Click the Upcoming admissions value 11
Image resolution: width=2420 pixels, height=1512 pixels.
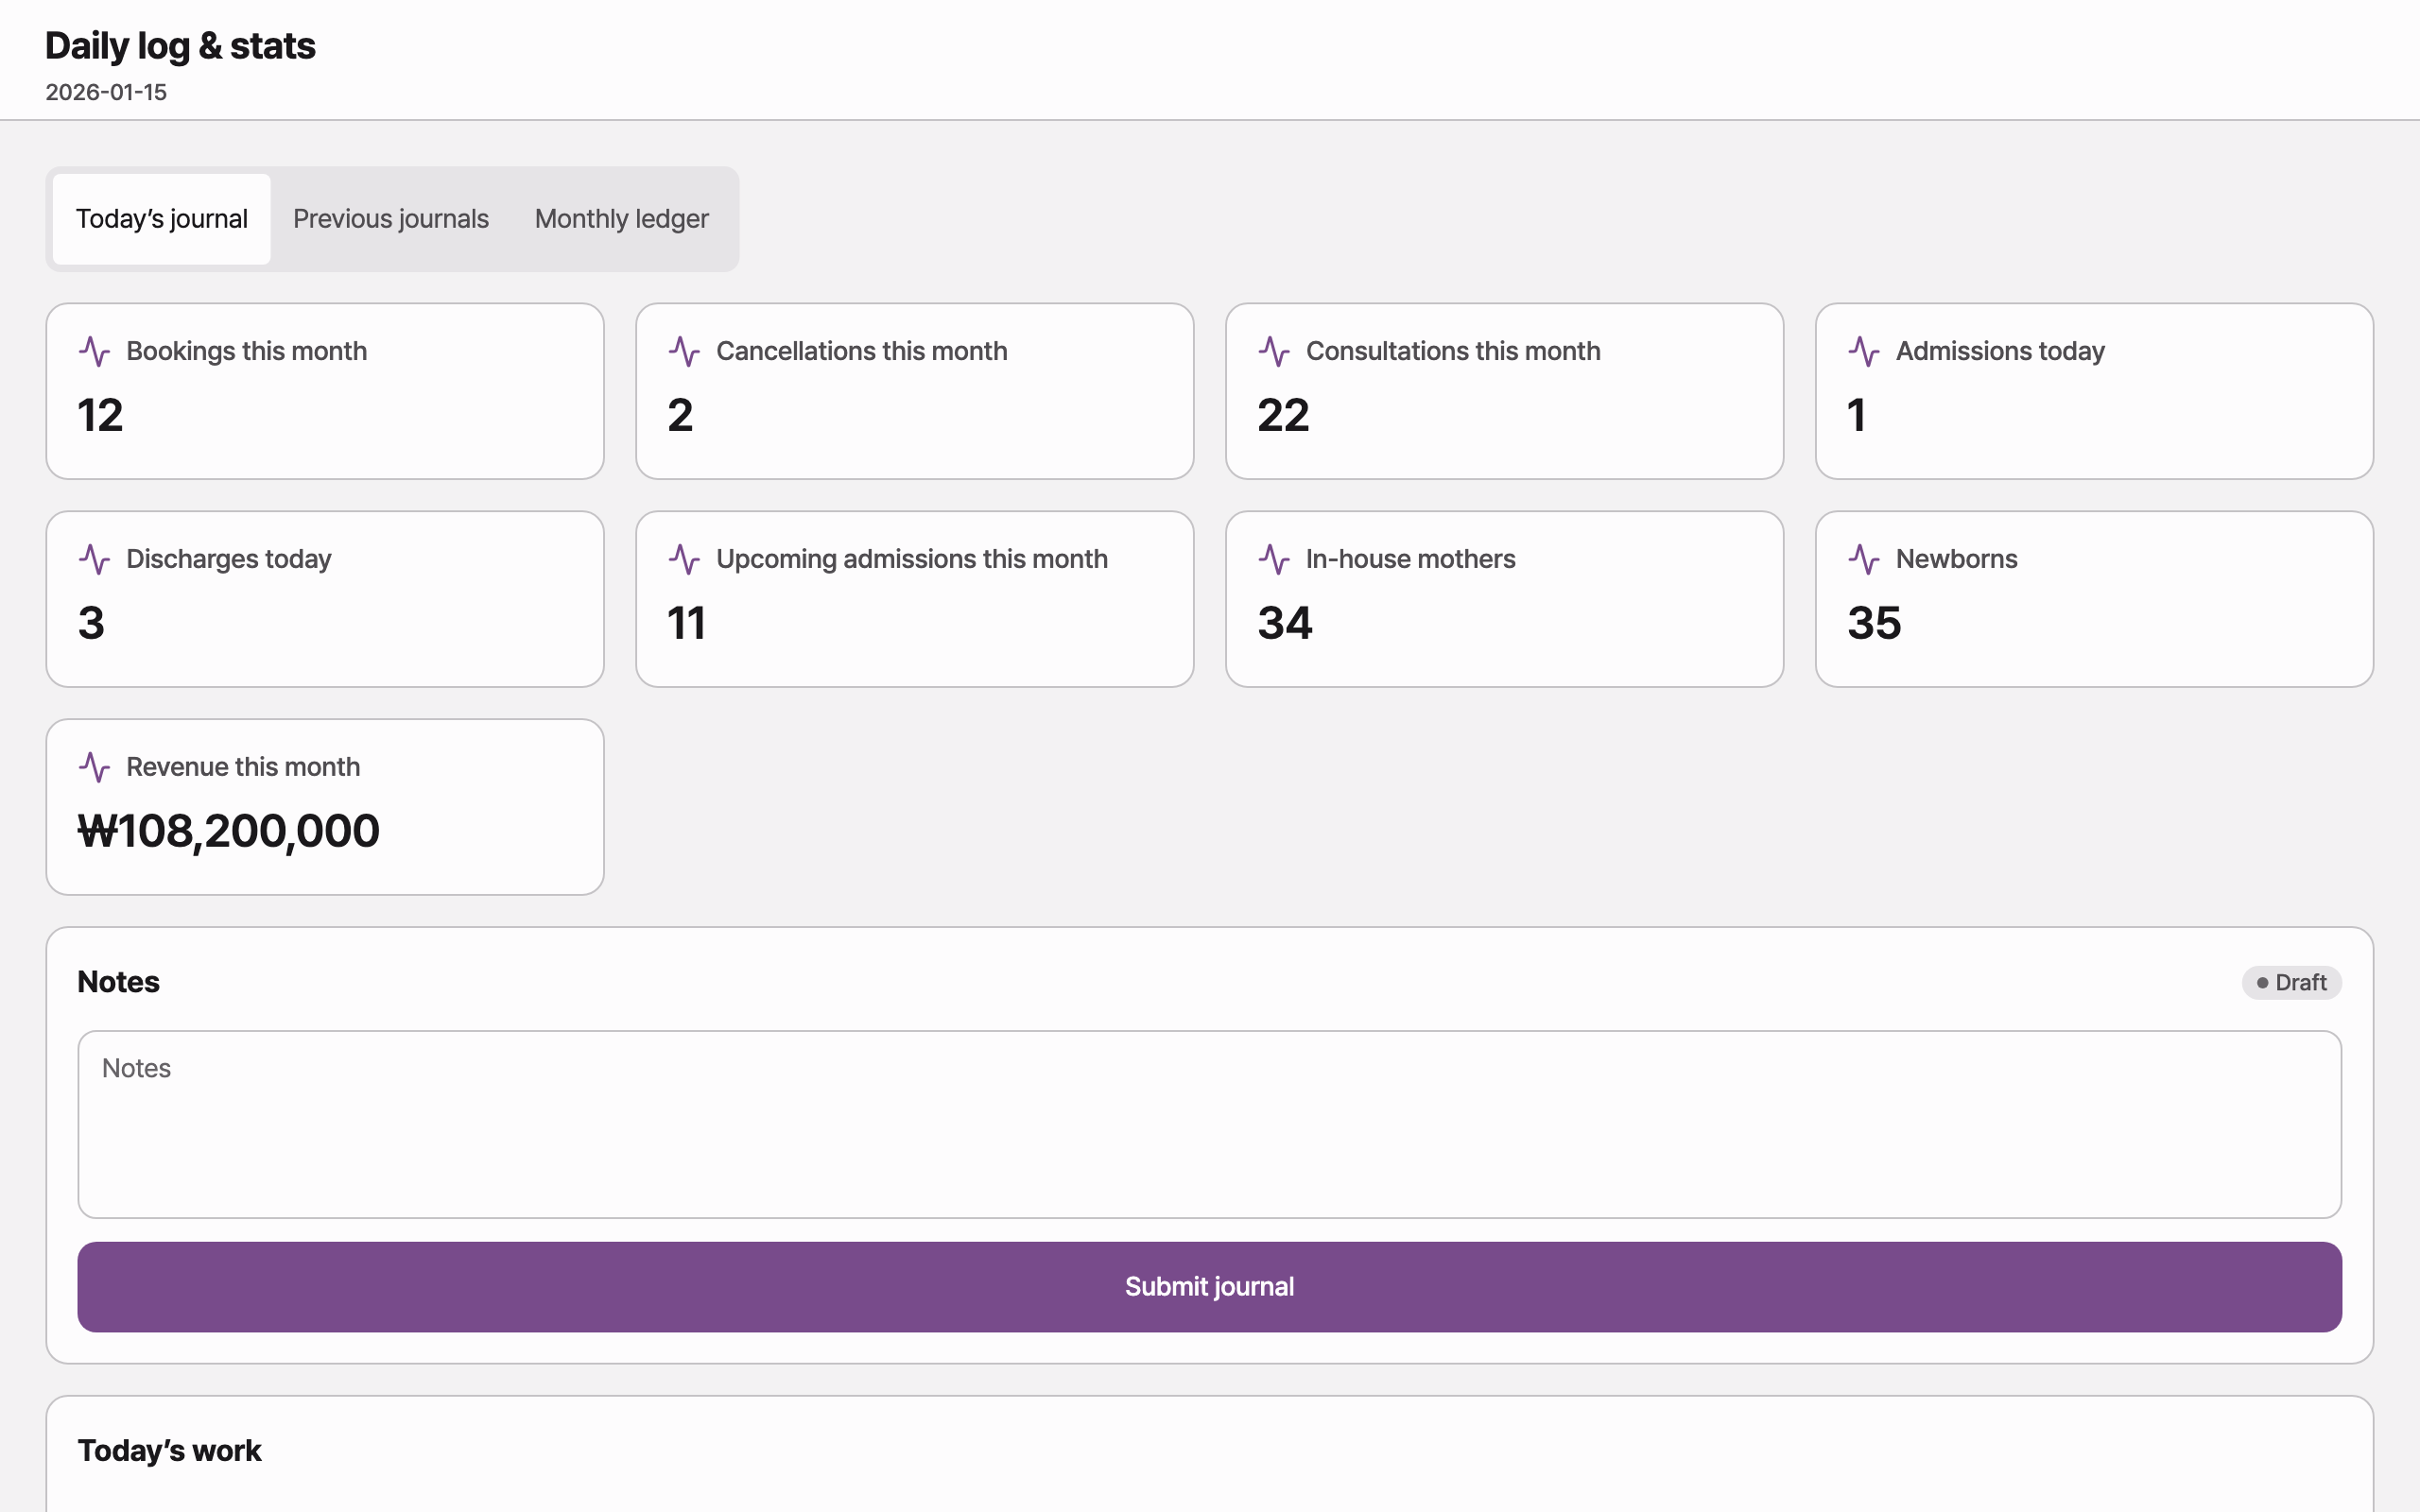(687, 623)
